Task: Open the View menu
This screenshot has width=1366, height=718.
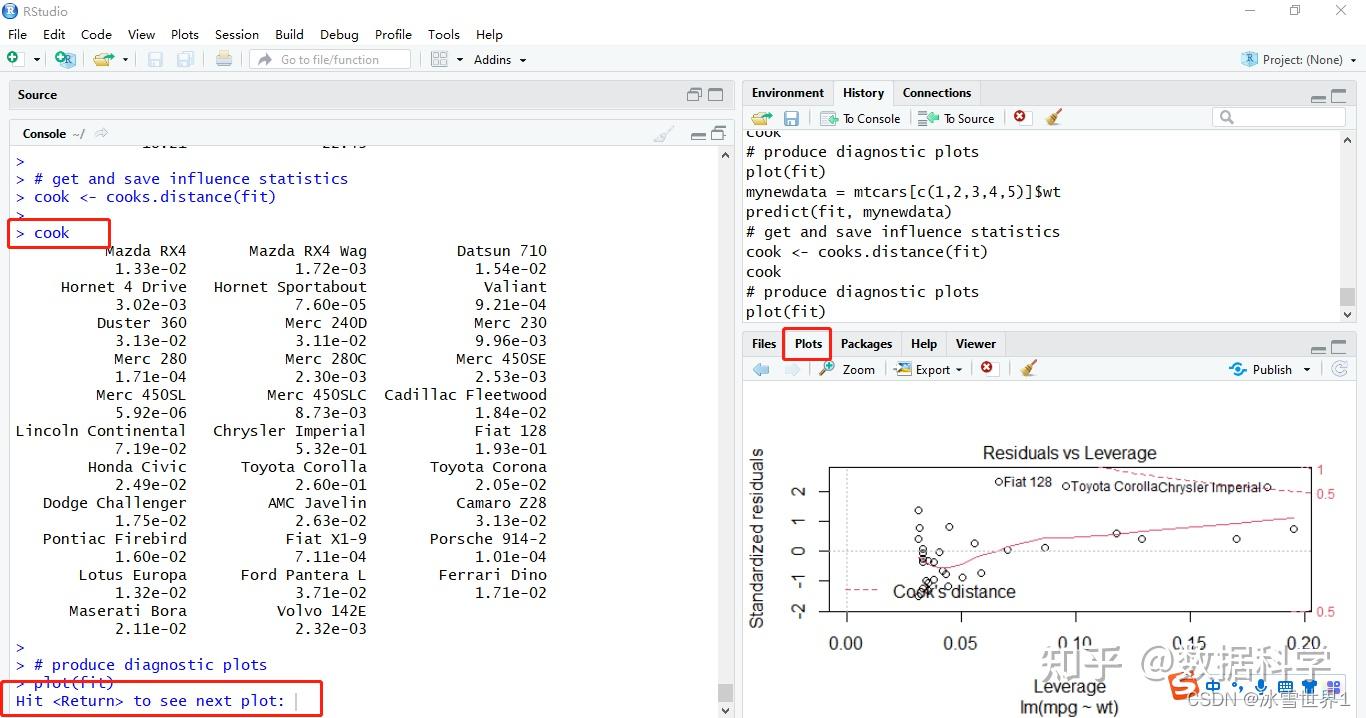Action: click(141, 34)
